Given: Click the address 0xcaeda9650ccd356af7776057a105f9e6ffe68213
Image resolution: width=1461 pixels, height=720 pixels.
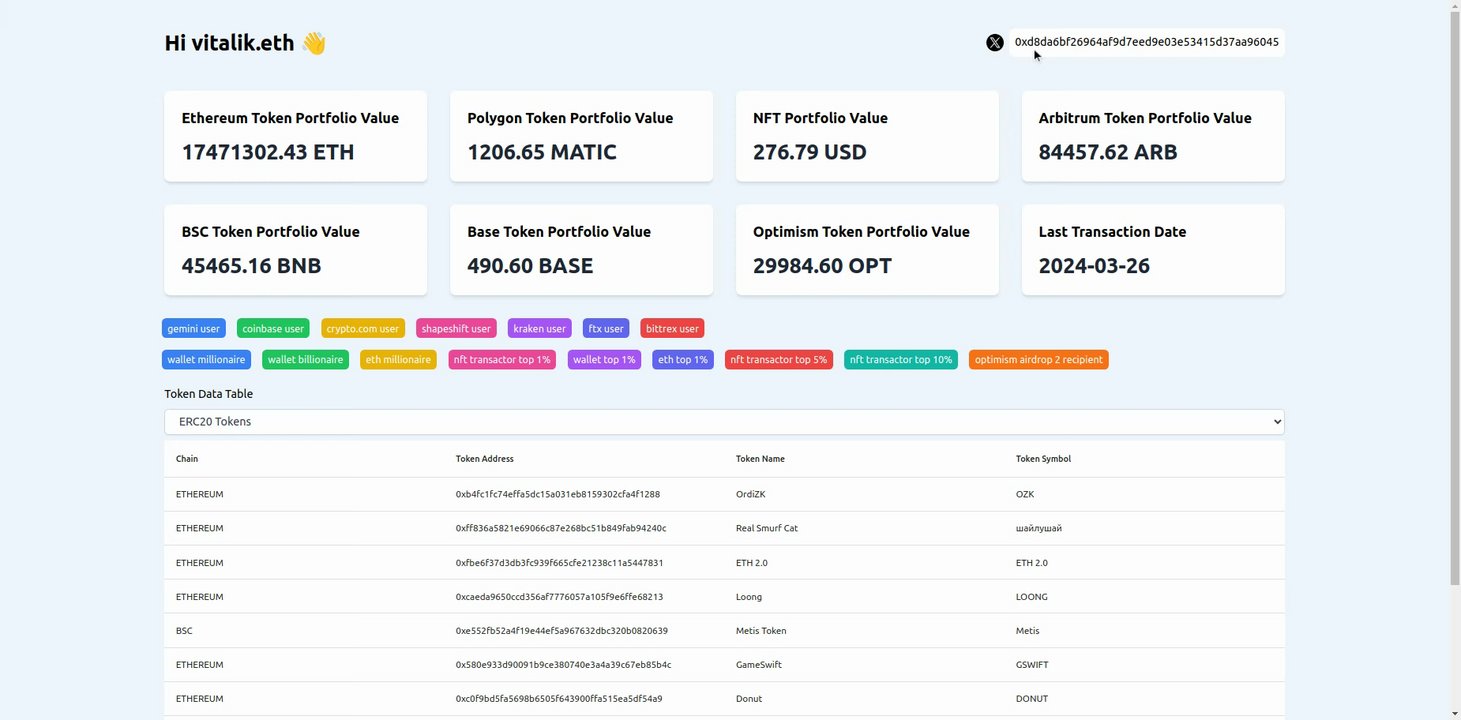Looking at the screenshot, I should (x=560, y=597).
